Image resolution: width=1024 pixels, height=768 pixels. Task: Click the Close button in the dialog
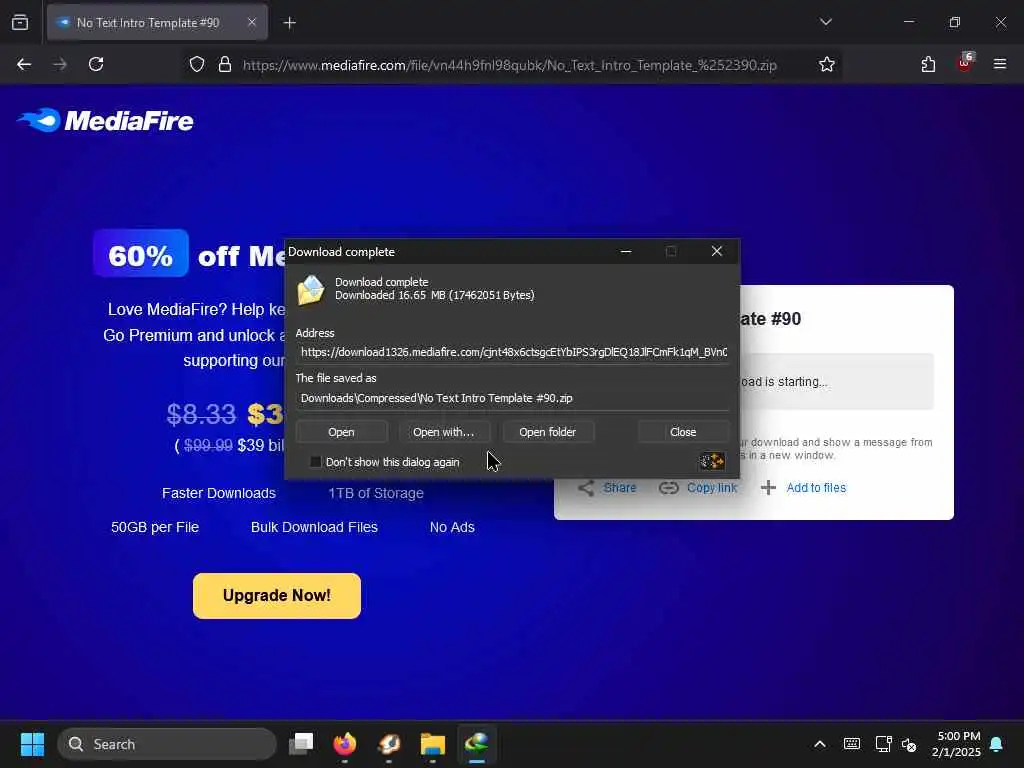pyautogui.click(x=683, y=432)
